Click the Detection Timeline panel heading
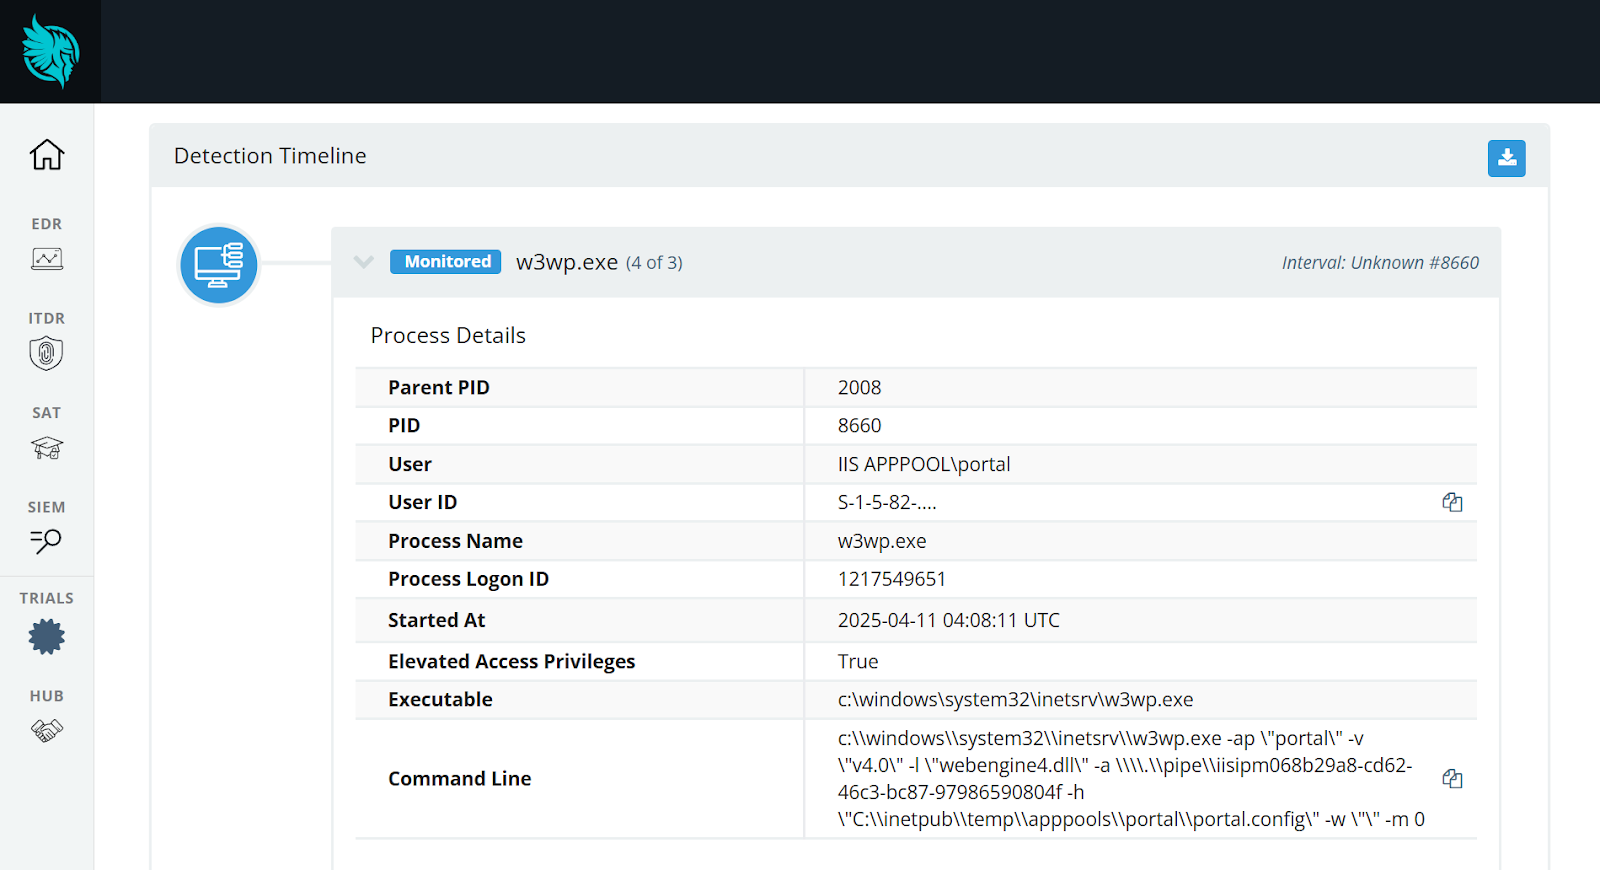1600x870 pixels. [270, 156]
